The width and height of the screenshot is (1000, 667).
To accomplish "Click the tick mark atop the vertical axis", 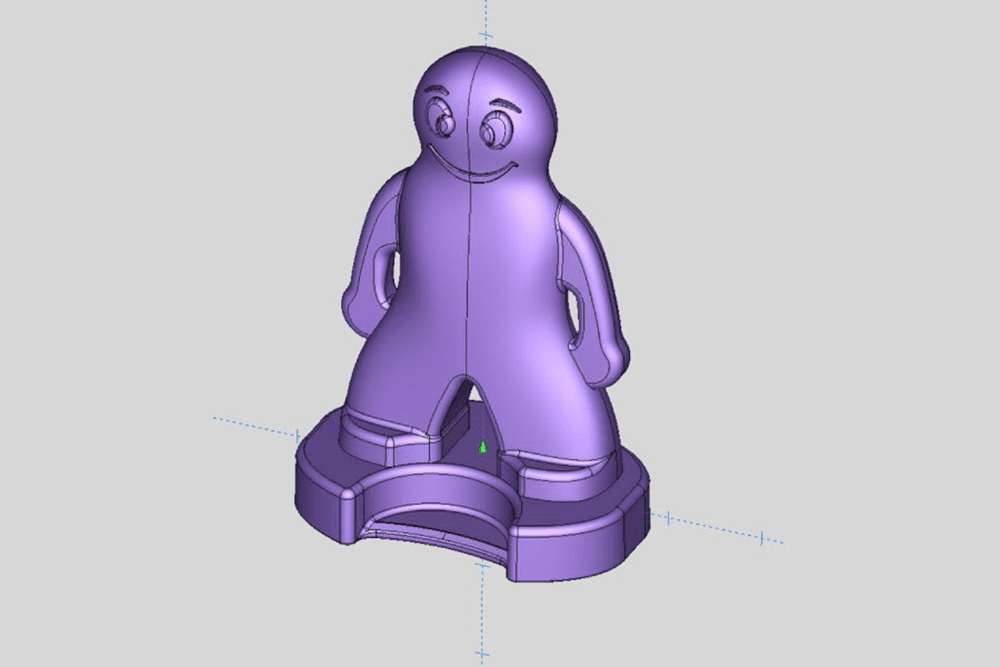I will pyautogui.click(x=486, y=36).
